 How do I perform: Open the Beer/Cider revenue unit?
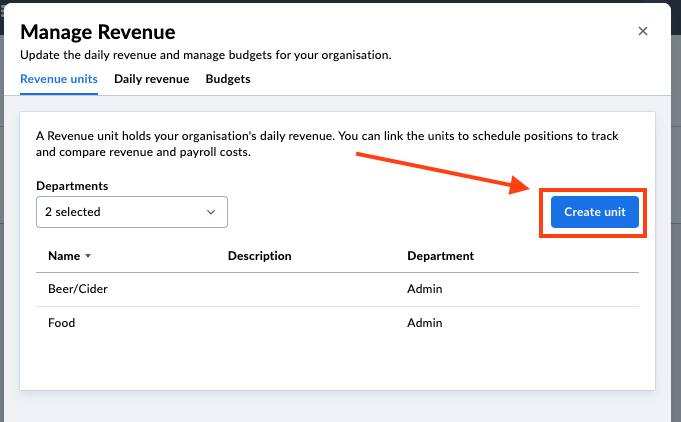click(75, 289)
